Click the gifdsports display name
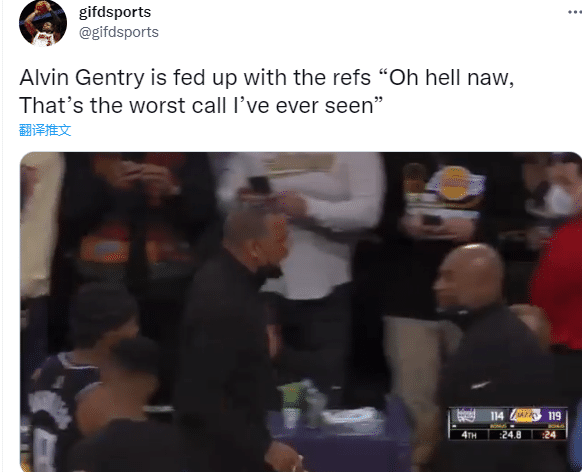Viewport: 582px width, 472px height. pos(115,12)
